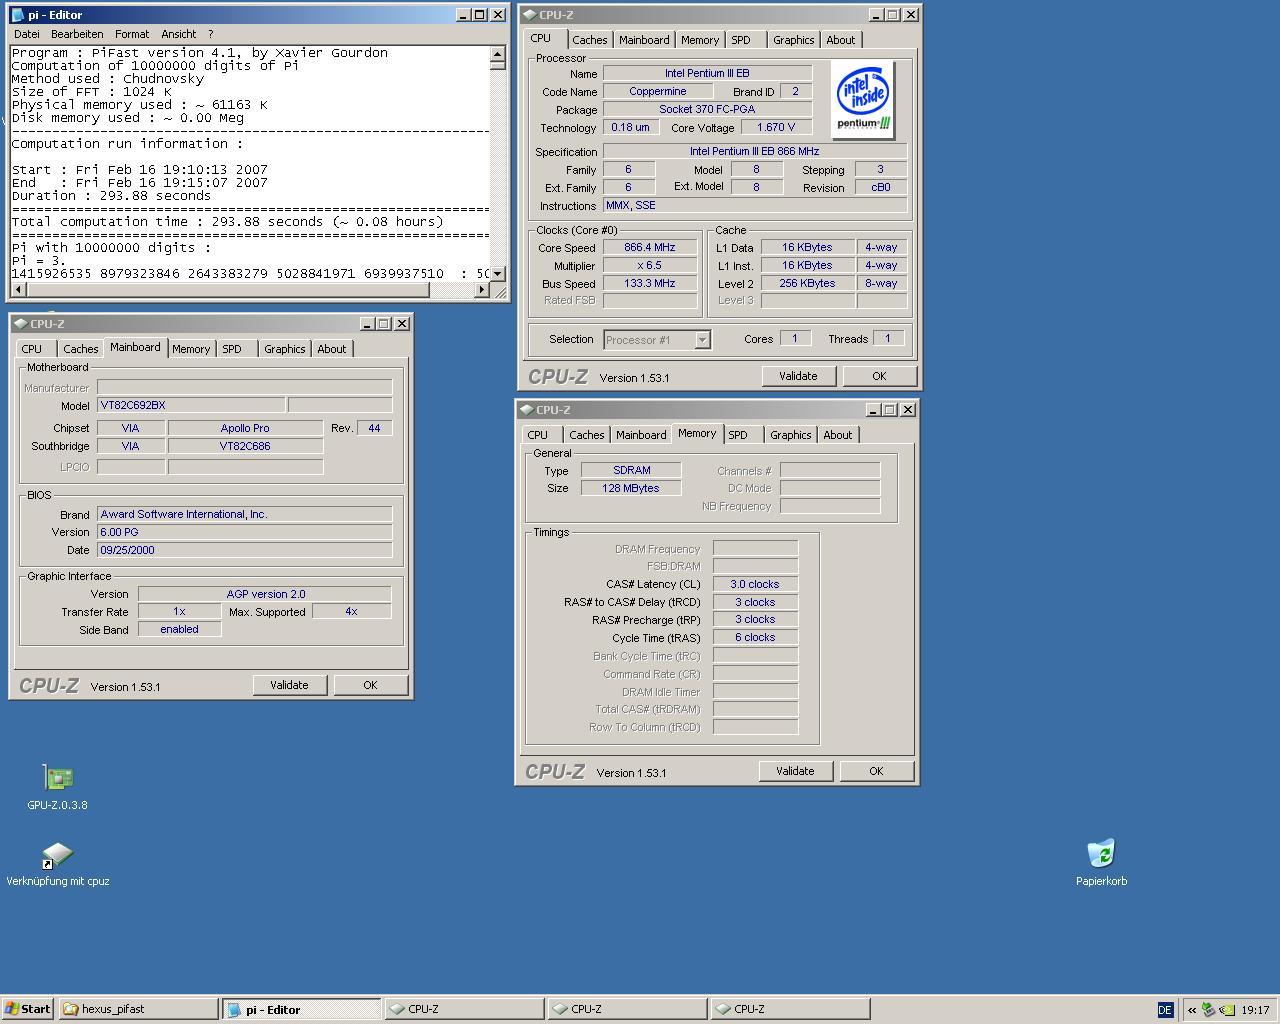1280x1024 pixels.
Task: Click Validate in CPU-Z CPU window
Action: 798,376
